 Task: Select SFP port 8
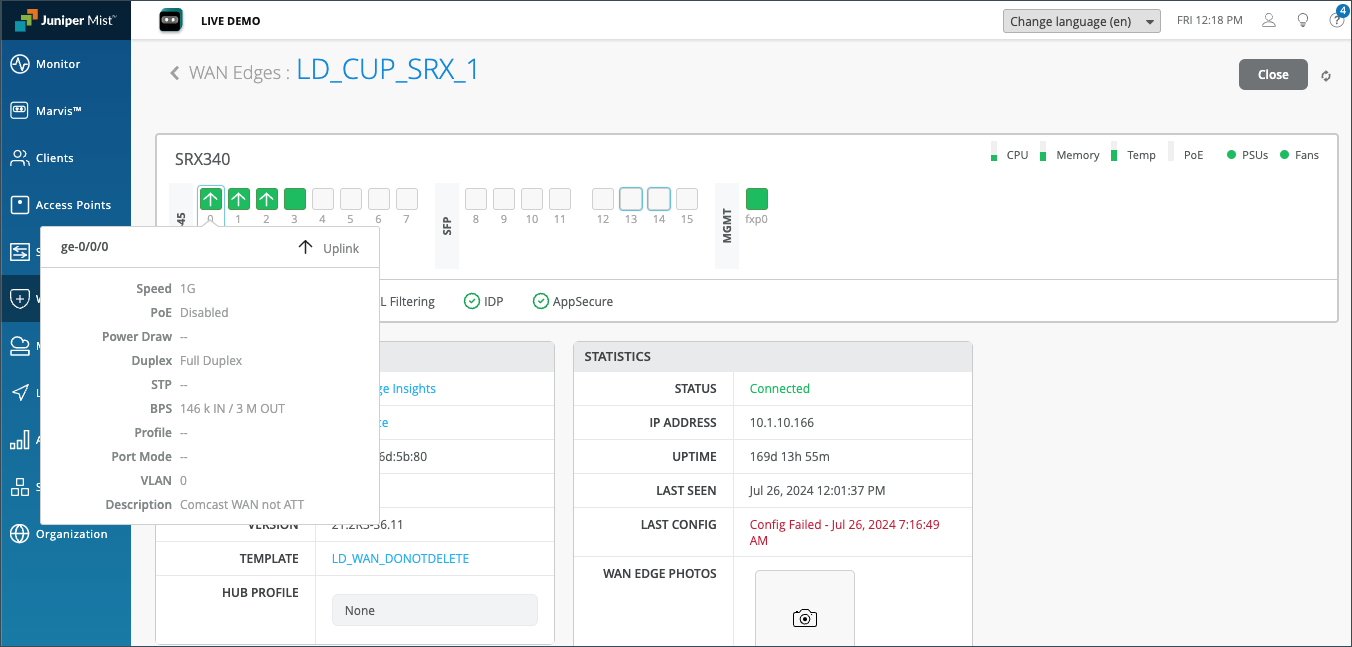(x=476, y=199)
